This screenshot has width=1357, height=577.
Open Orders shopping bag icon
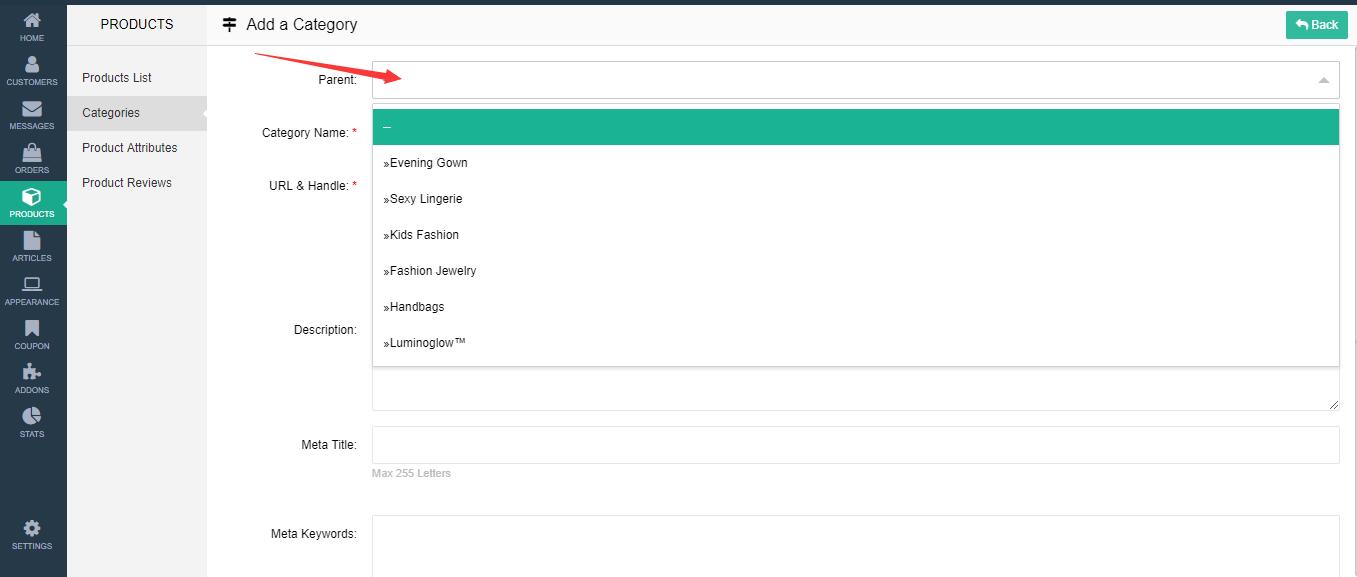[x=32, y=153]
